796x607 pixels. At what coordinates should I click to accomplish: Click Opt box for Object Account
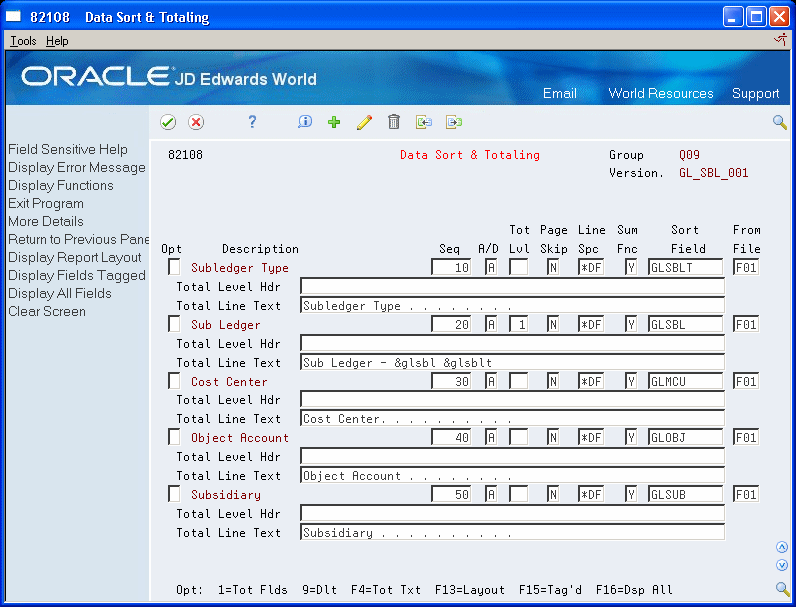174,437
